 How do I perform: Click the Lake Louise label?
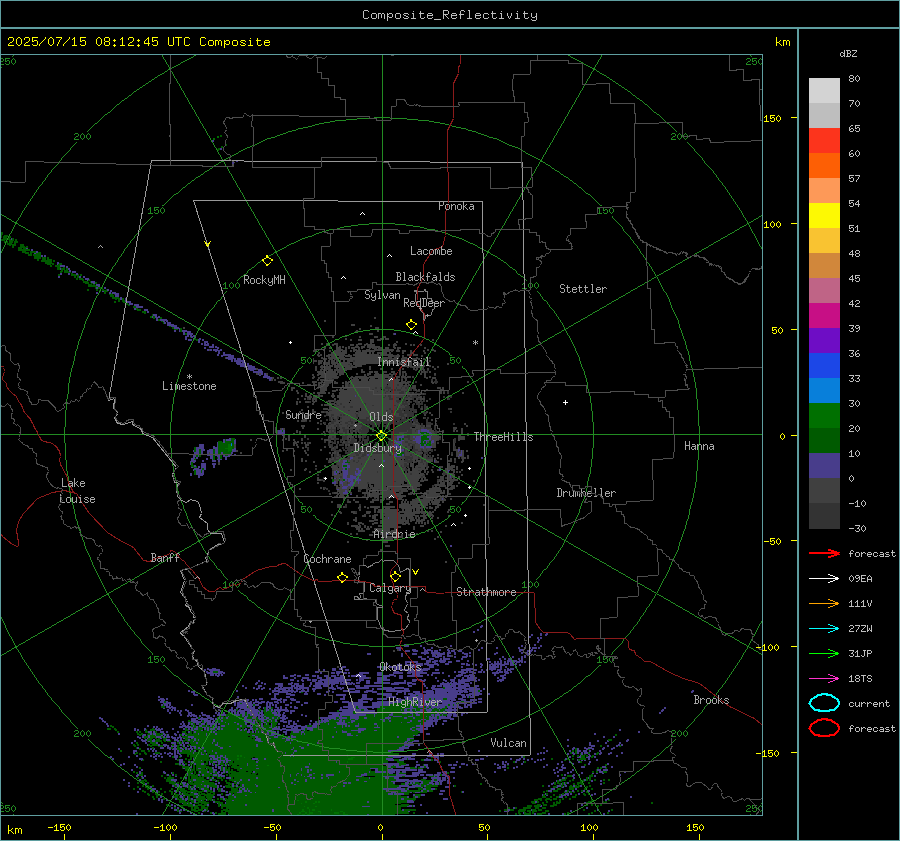click(77, 491)
